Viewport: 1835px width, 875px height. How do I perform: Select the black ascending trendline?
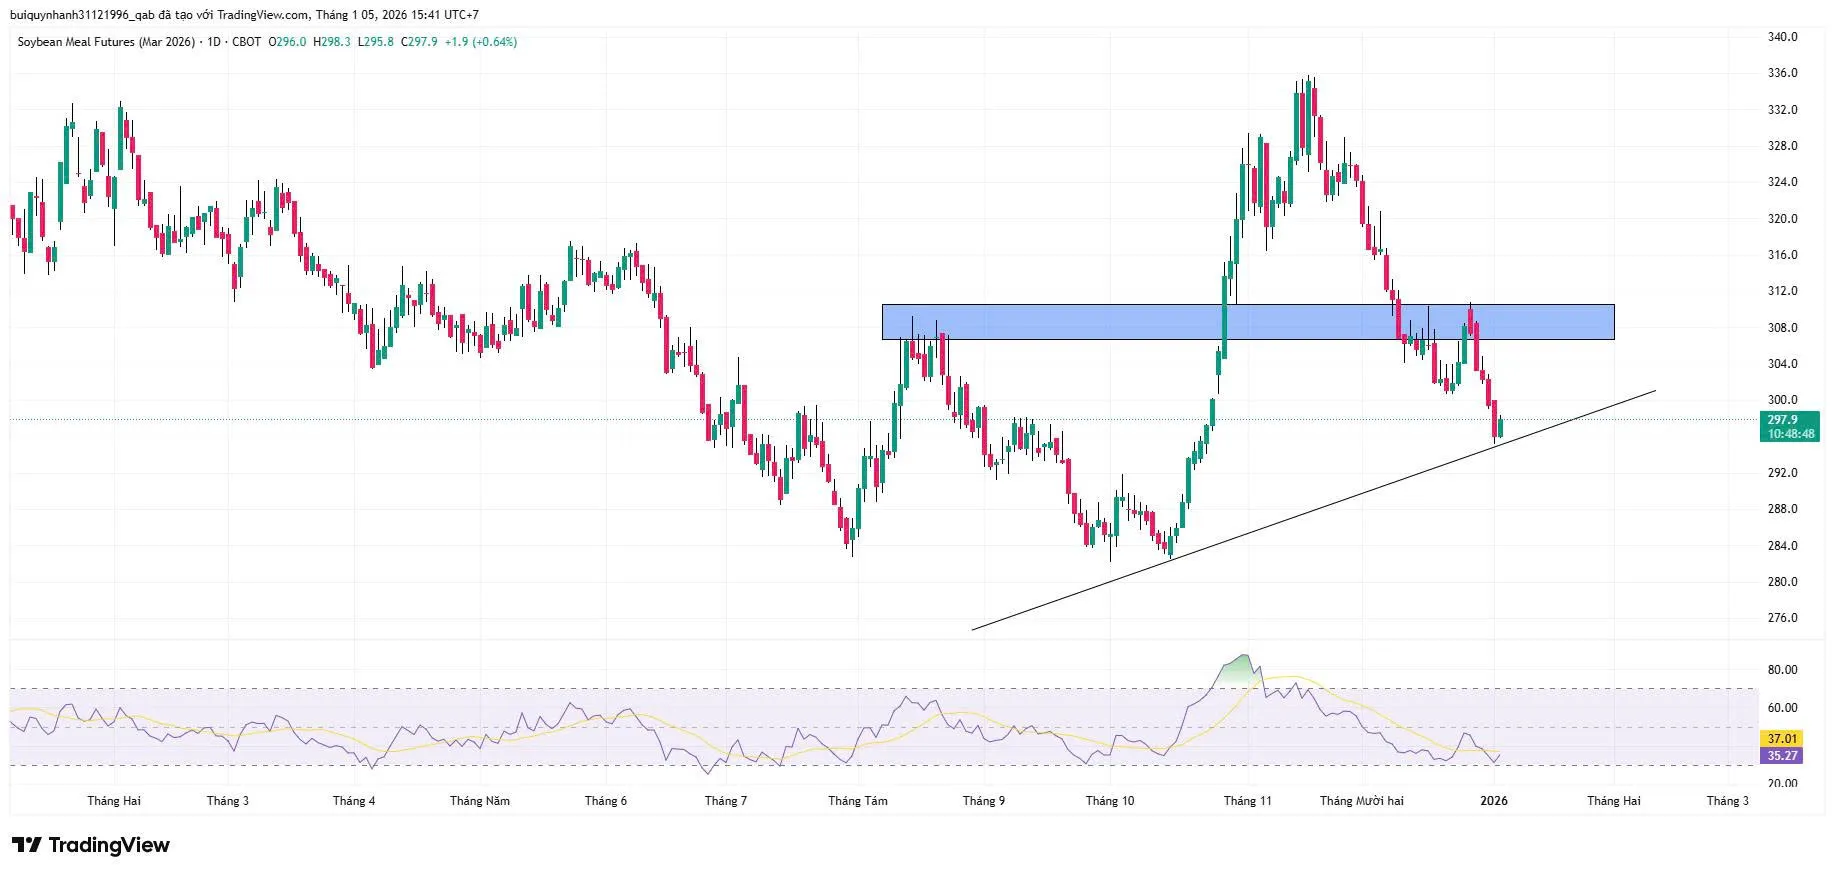tap(1300, 513)
